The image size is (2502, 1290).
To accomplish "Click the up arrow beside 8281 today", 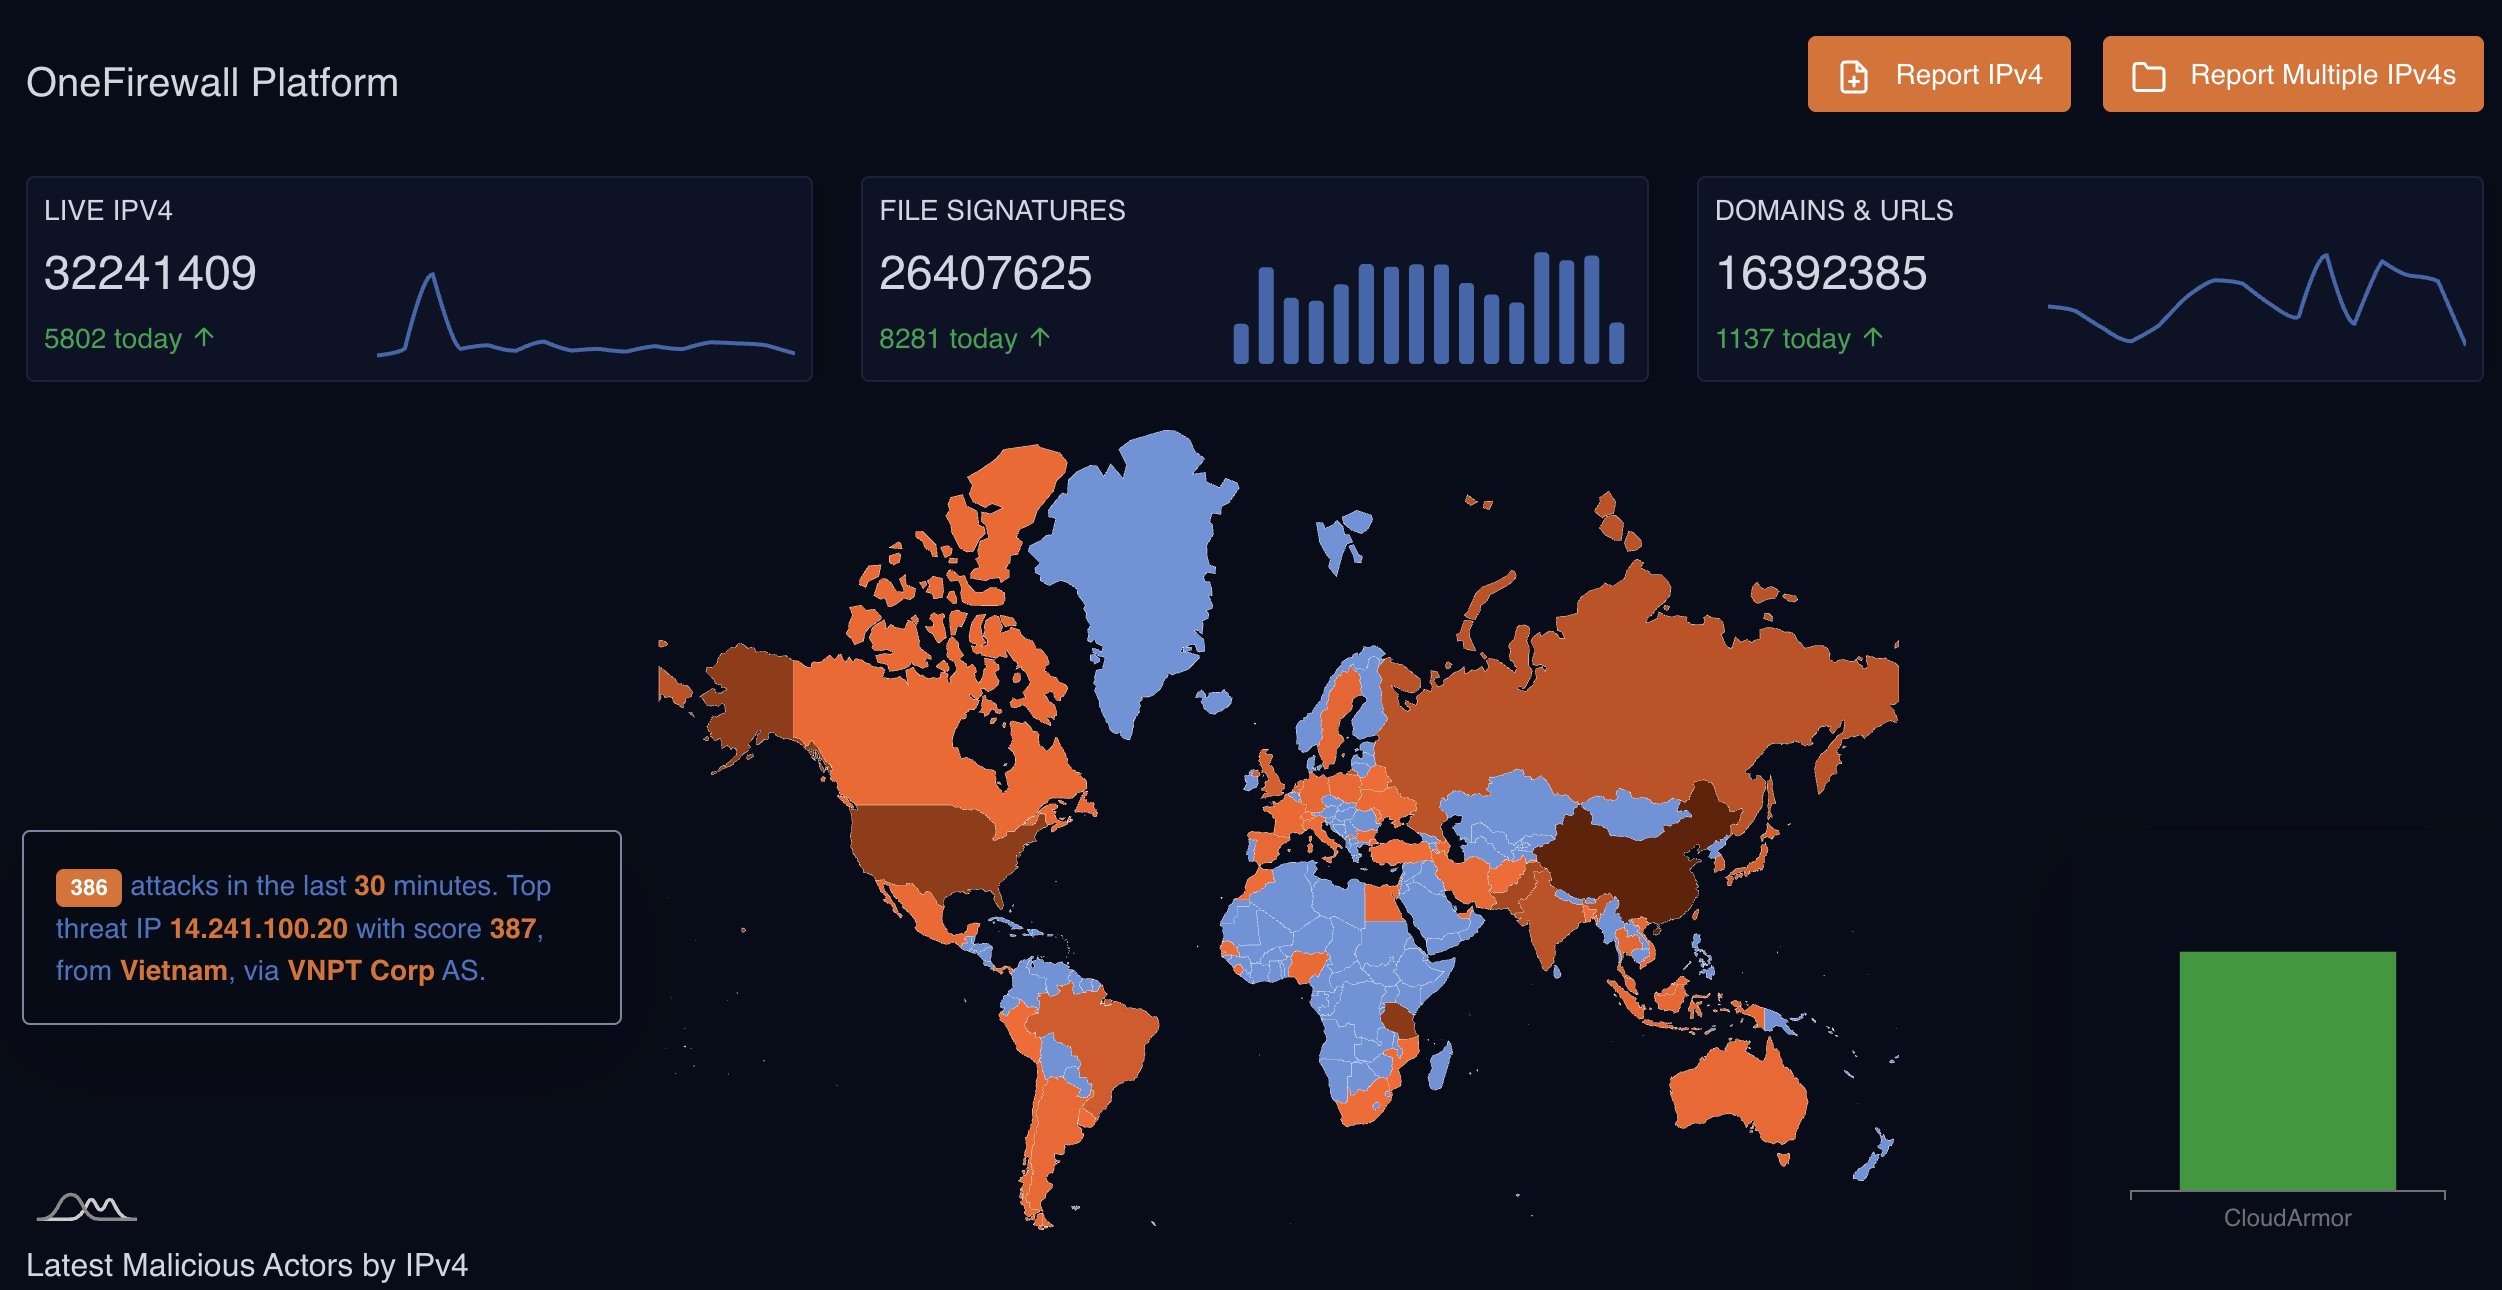I will pyautogui.click(x=1040, y=338).
